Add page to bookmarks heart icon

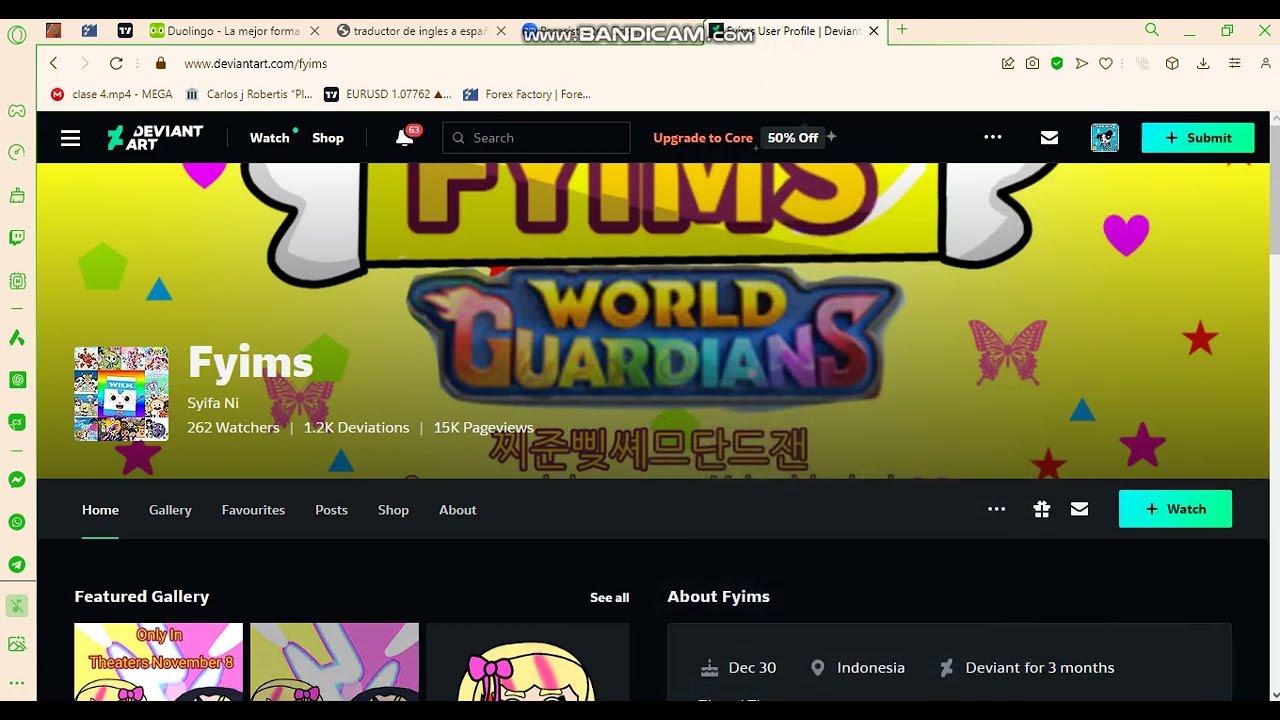[1106, 63]
